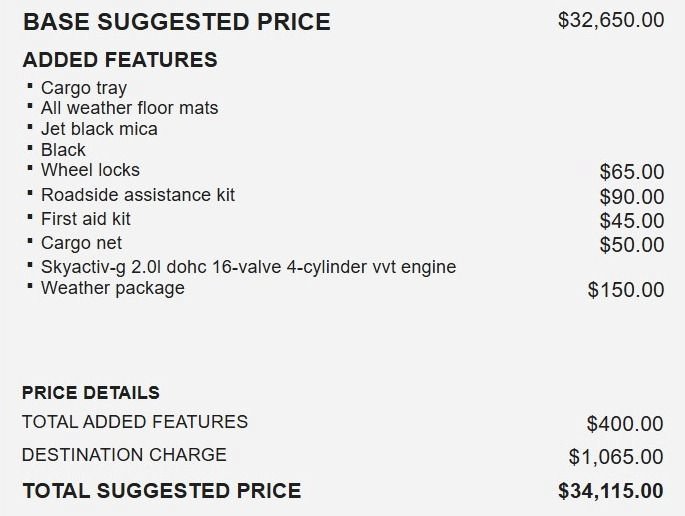685x516 pixels.
Task: Select the $150.00 weather package price
Action: [x=626, y=290]
